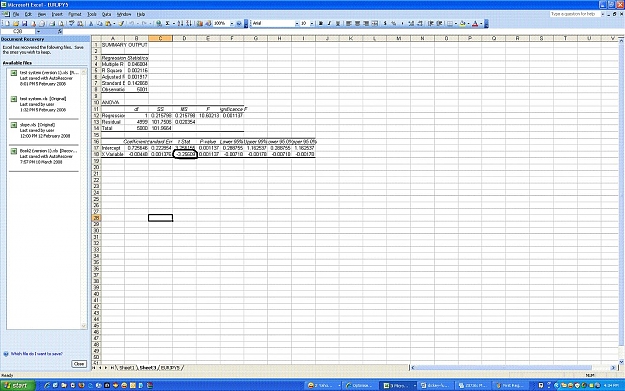
Task: Expand the Paste options dropdown arrow
Action: click(114, 24)
